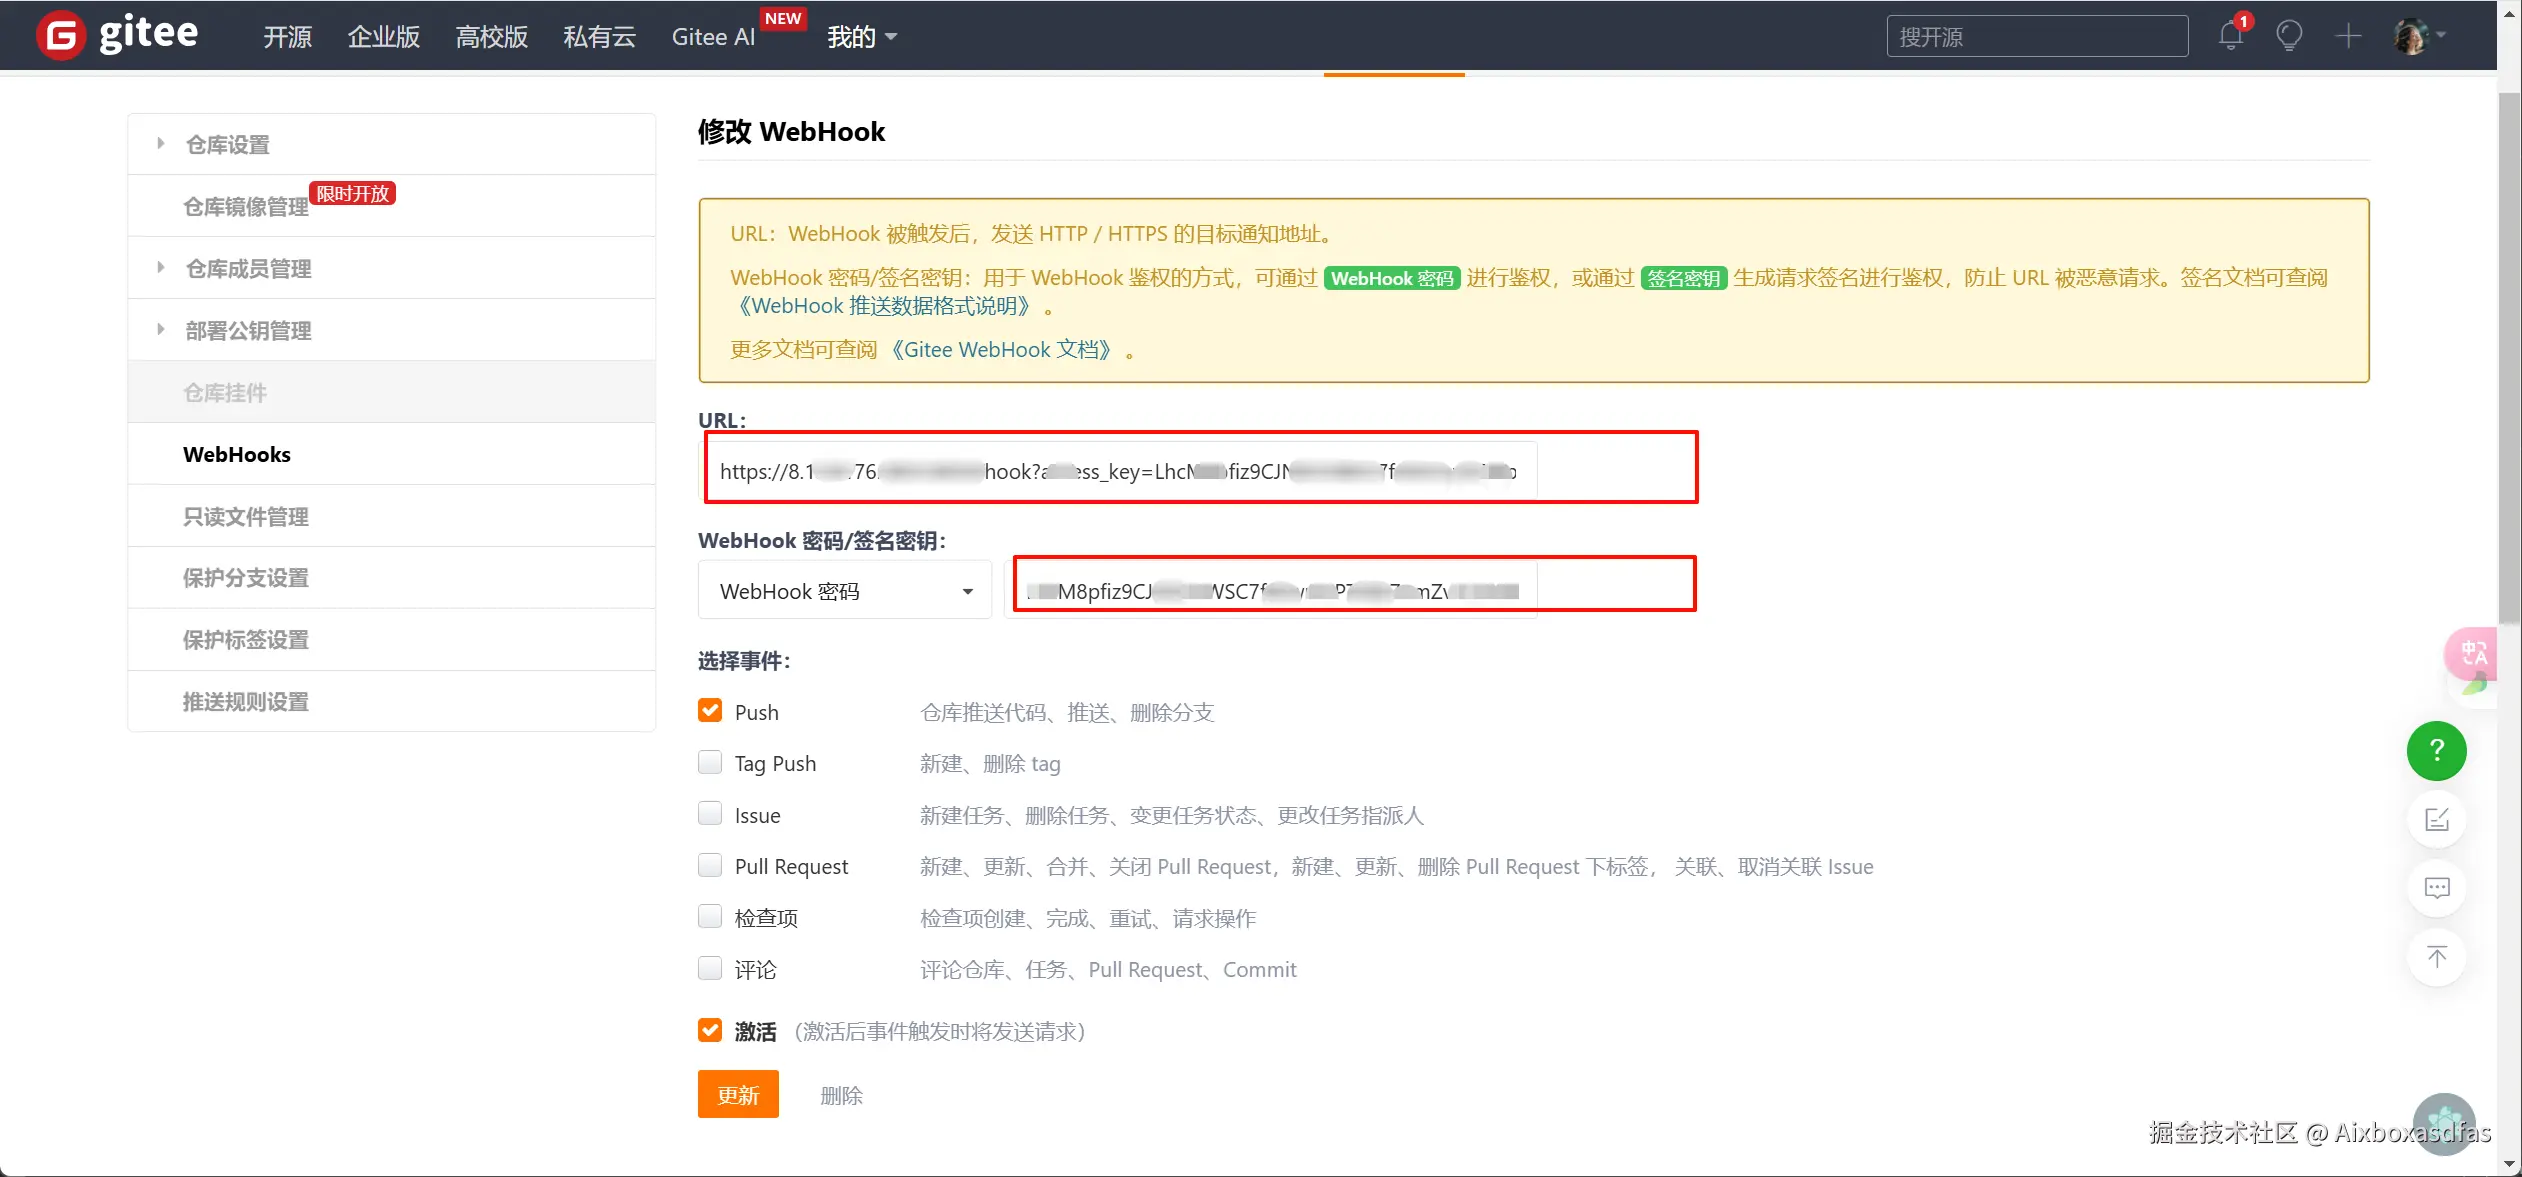Open the chat message floating icon
Image resolution: width=2522 pixels, height=1177 pixels.
click(x=2436, y=888)
